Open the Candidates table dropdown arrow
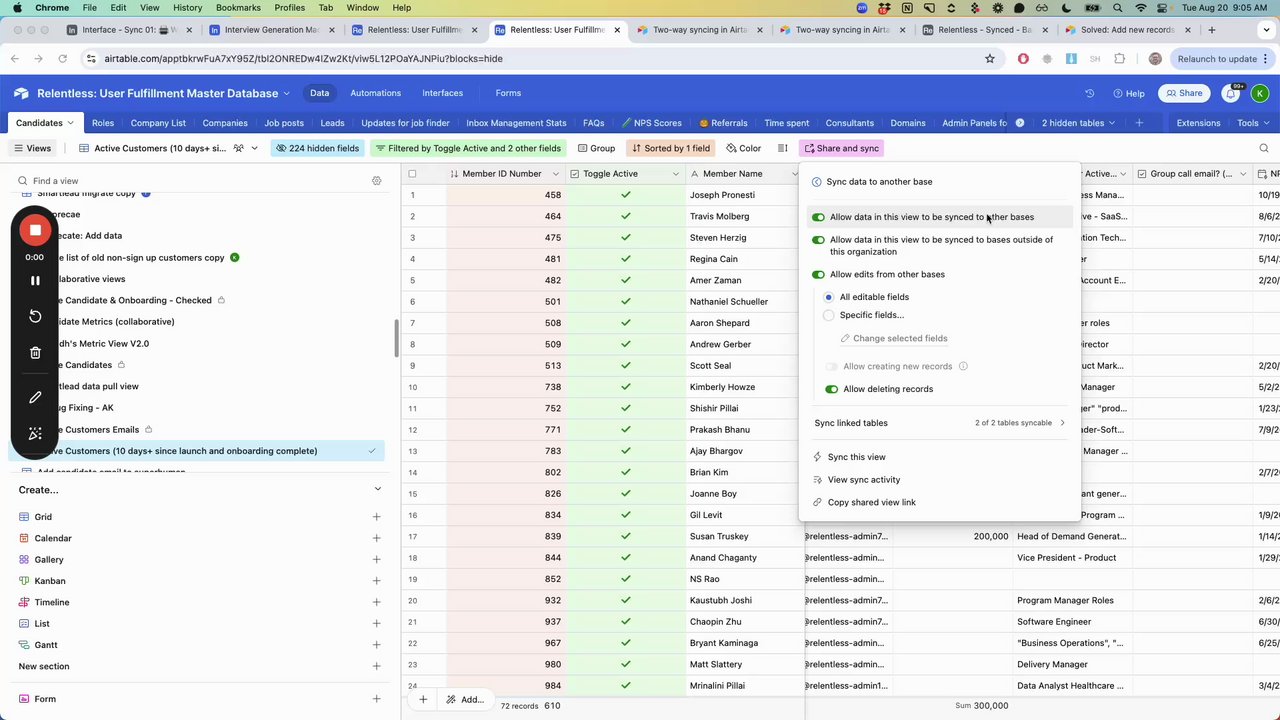This screenshot has height=720, width=1280. point(70,123)
